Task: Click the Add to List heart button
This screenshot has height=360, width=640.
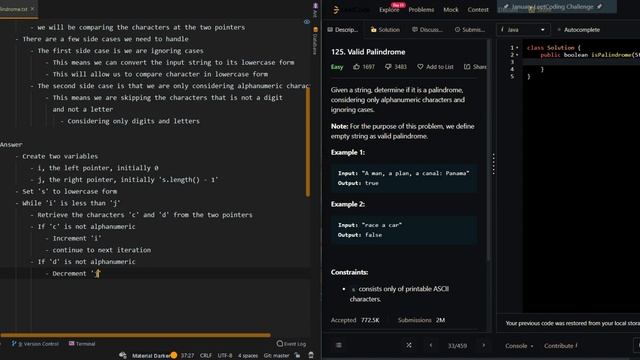Action: 435,67
